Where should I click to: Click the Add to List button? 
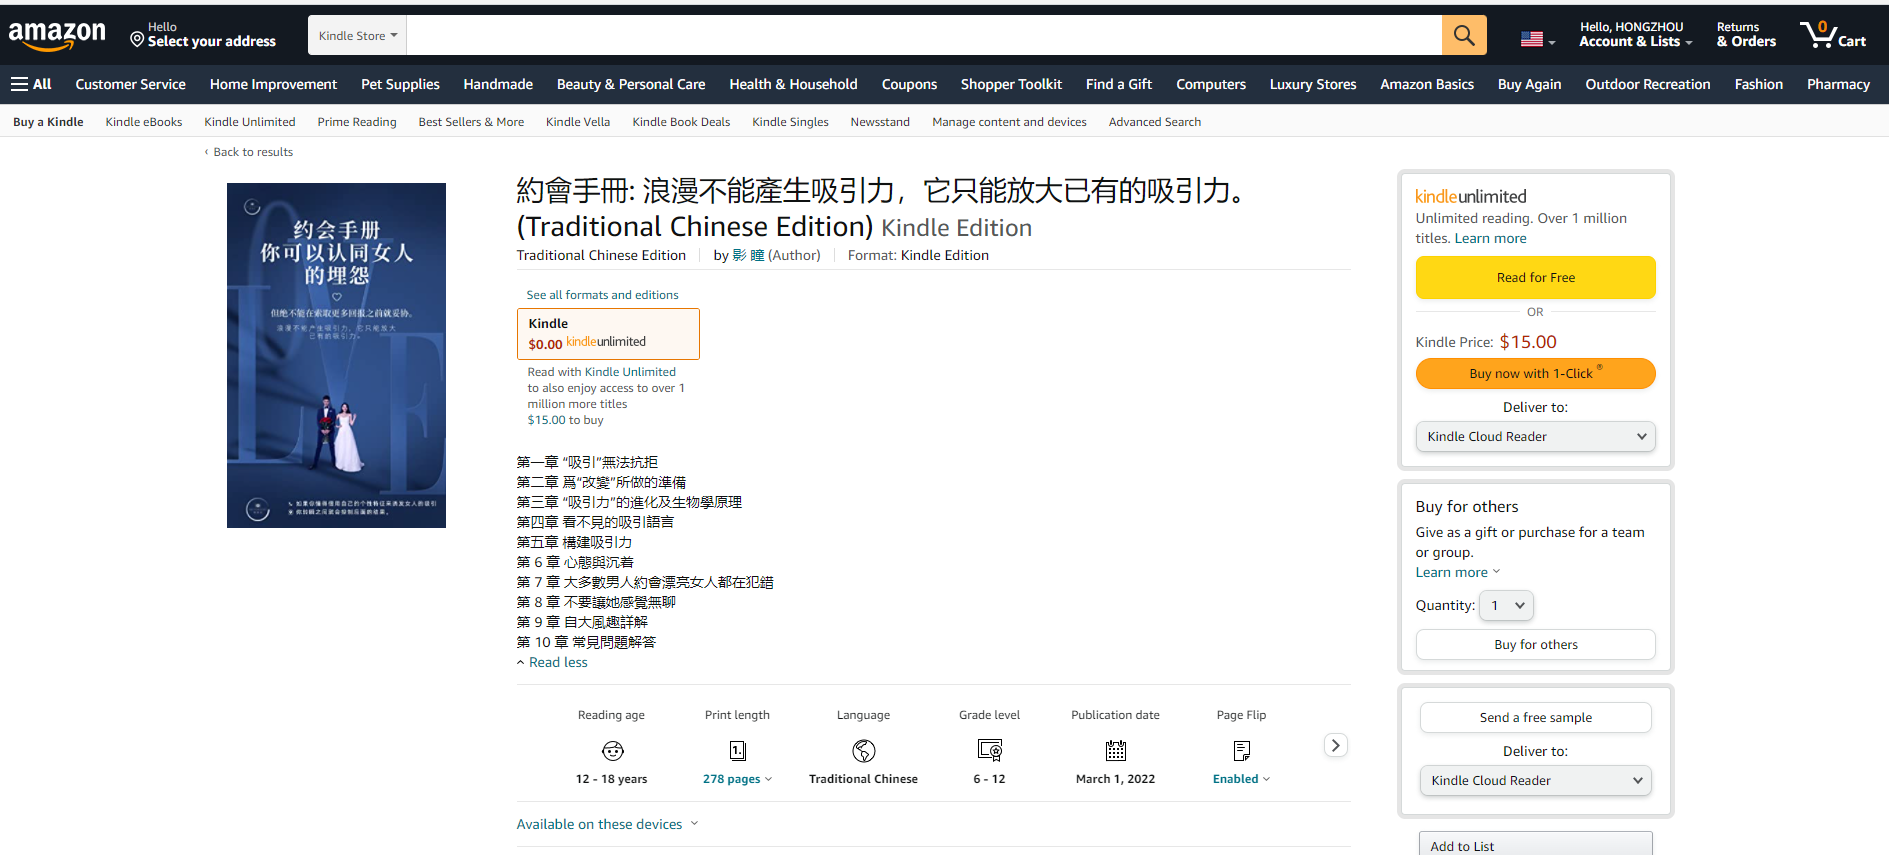coord(1535,845)
